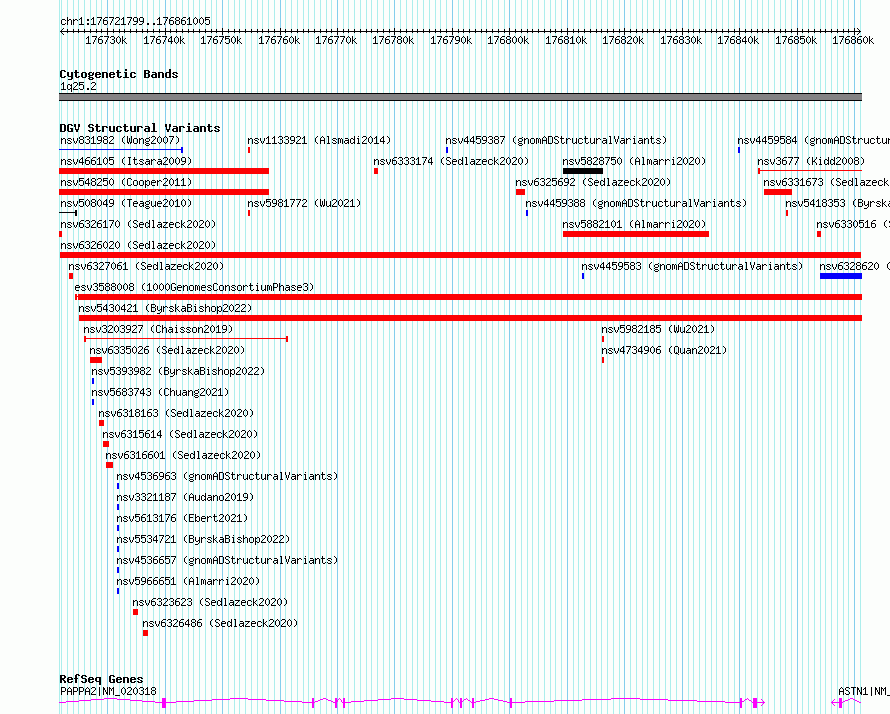Open variant nsv548250 (Cooper2011) label
Image resolution: width=890 pixels, height=714 pixels.
[126, 182]
